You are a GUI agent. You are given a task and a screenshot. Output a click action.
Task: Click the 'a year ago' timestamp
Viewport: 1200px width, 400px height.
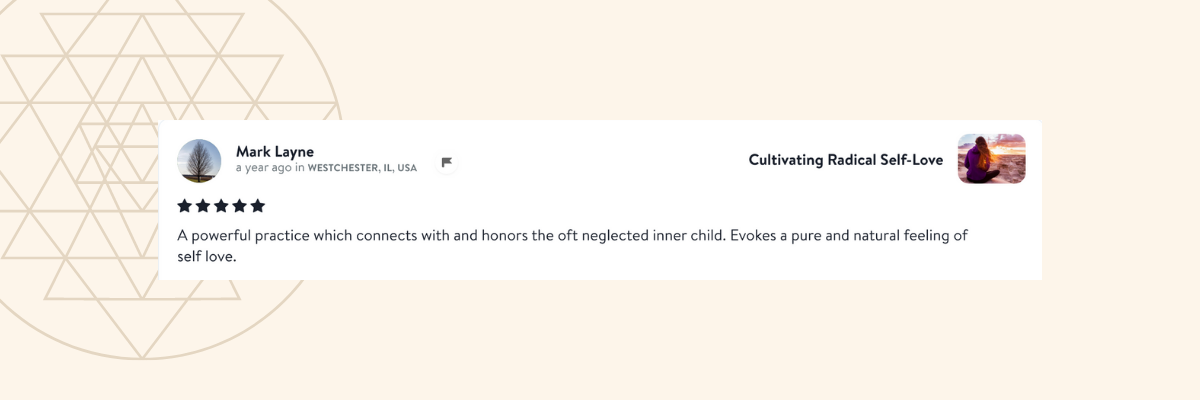pyautogui.click(x=264, y=168)
